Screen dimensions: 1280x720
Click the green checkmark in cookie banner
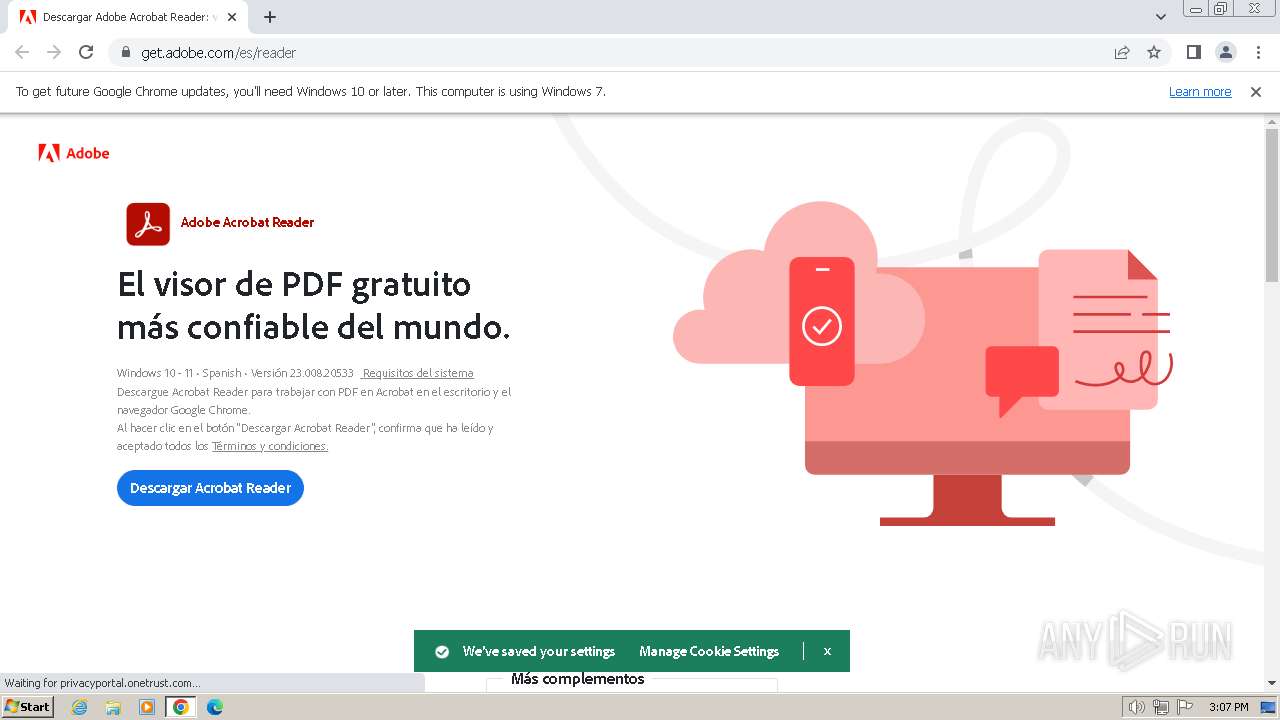tap(442, 651)
